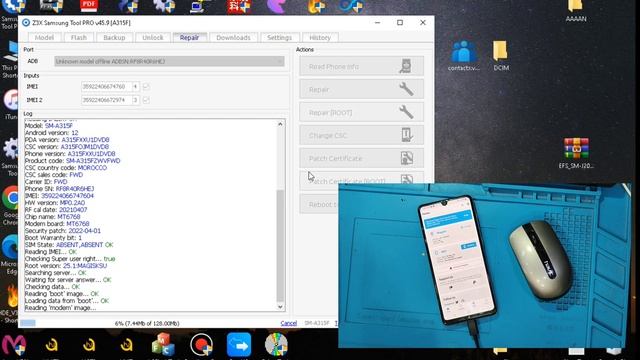Toggle the checkbox beside IMEI 2 field

coord(146,100)
